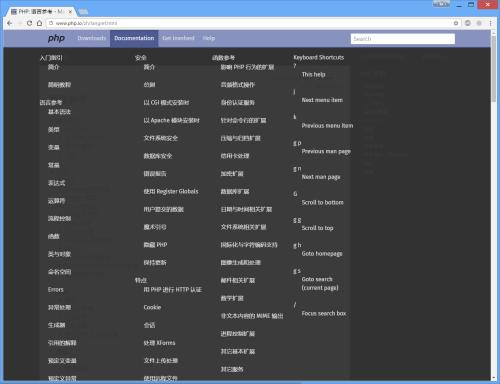Click the first extension icon beside the star

click(x=468, y=23)
